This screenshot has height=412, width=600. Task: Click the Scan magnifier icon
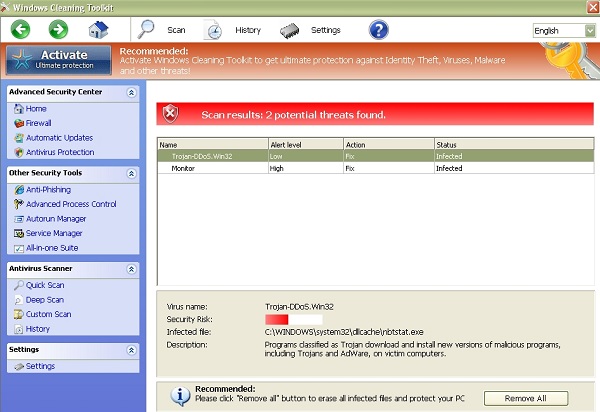click(x=147, y=30)
